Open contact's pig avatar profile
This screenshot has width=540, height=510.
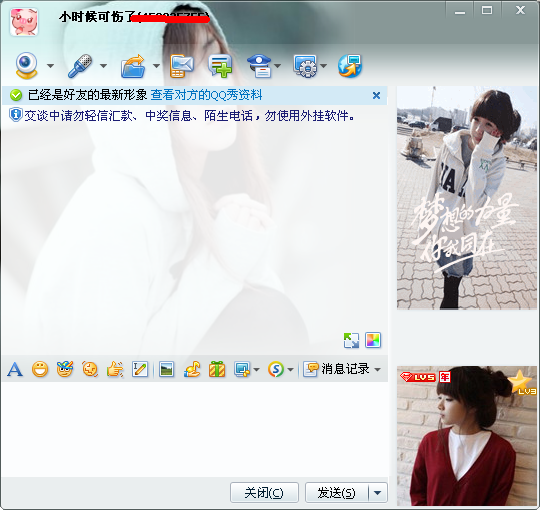pos(24,22)
